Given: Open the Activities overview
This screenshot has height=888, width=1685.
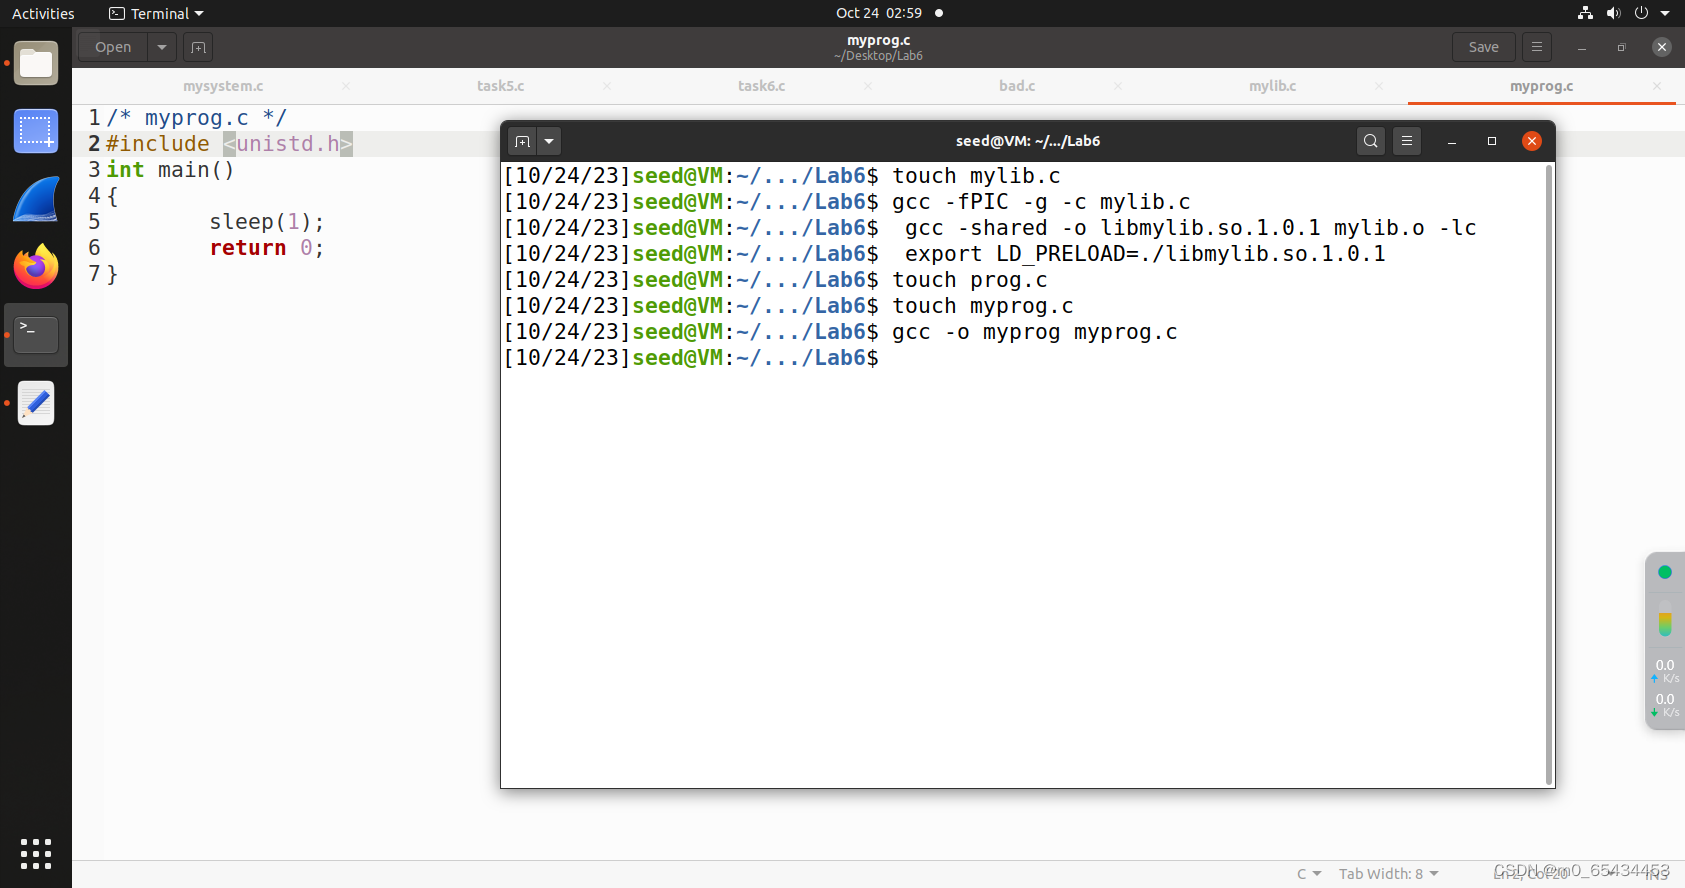Looking at the screenshot, I should pyautogui.click(x=43, y=13).
